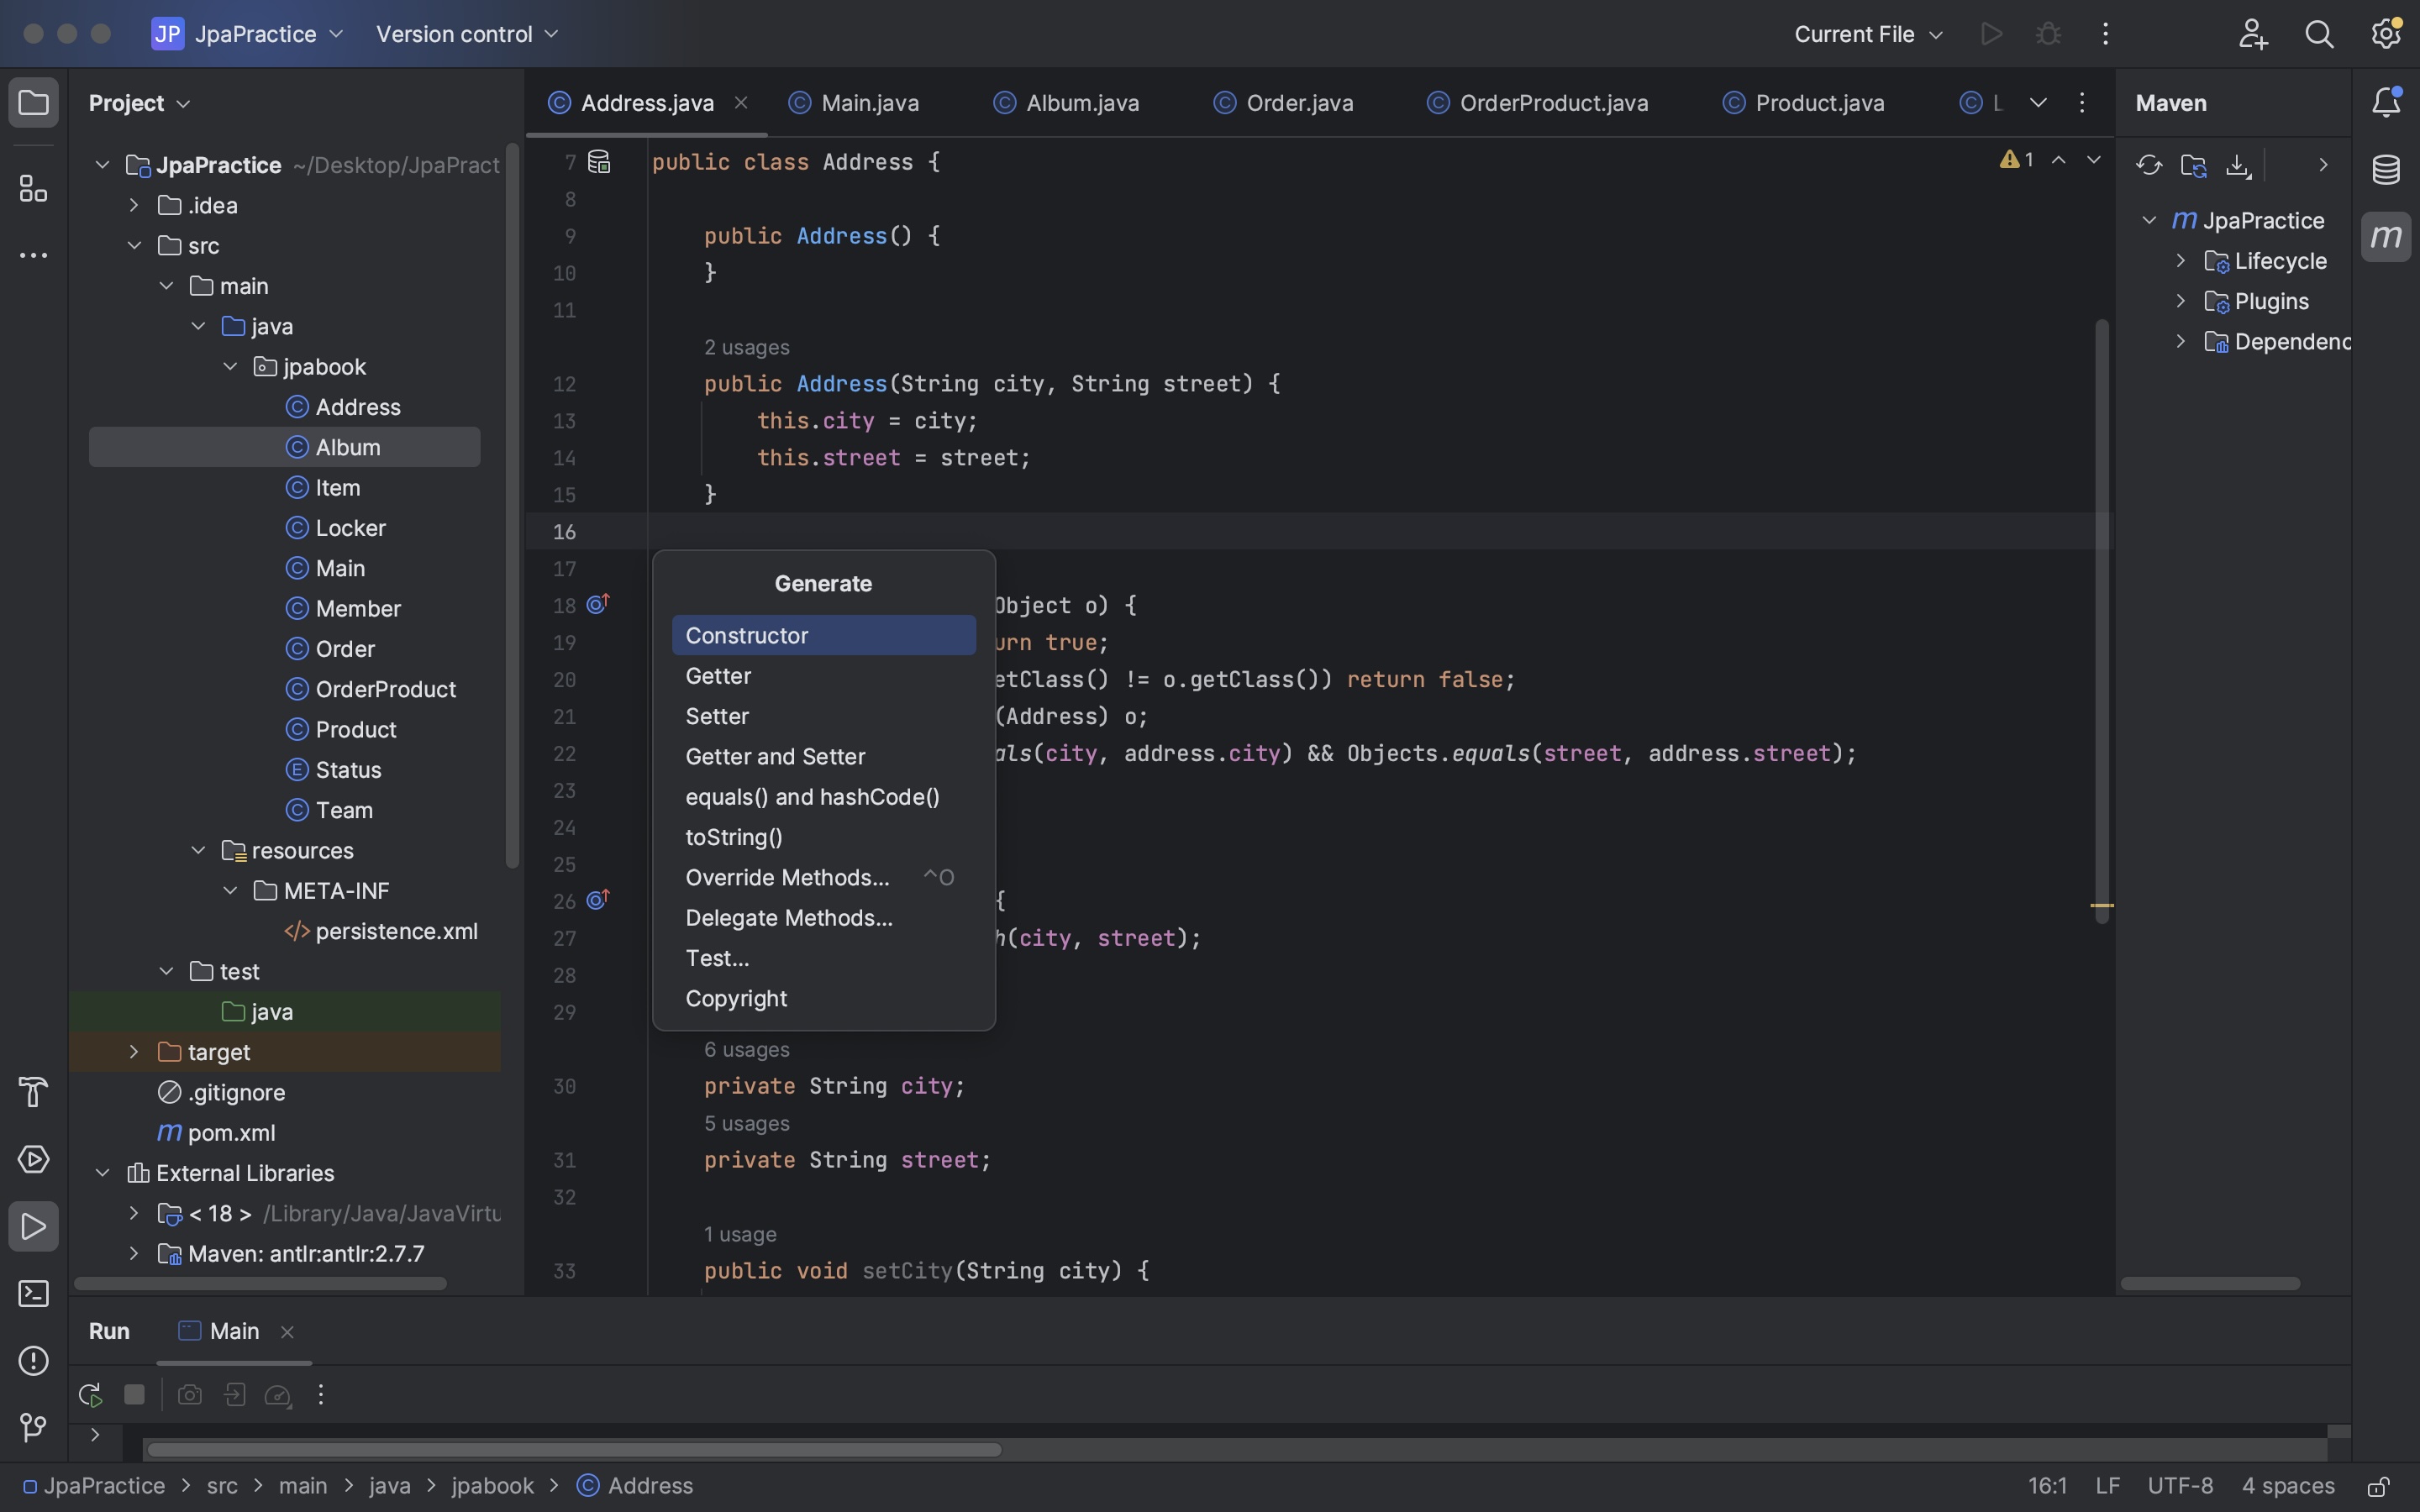Open the Terminal tool window
Viewport: 2420px width, 1512px height.
[33, 1294]
